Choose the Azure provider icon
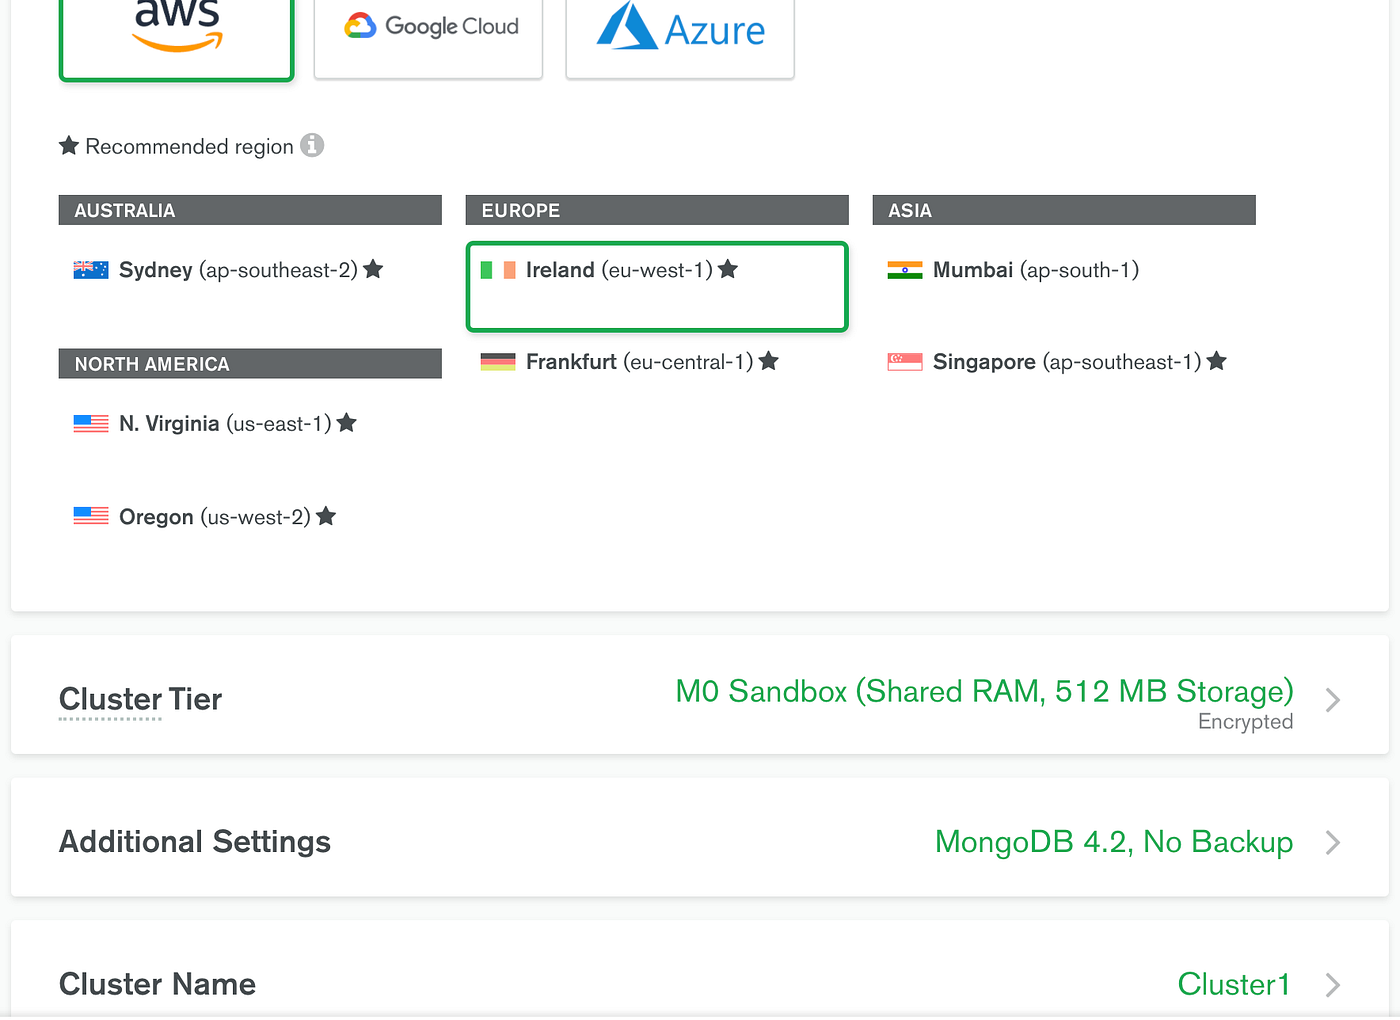 tap(679, 28)
